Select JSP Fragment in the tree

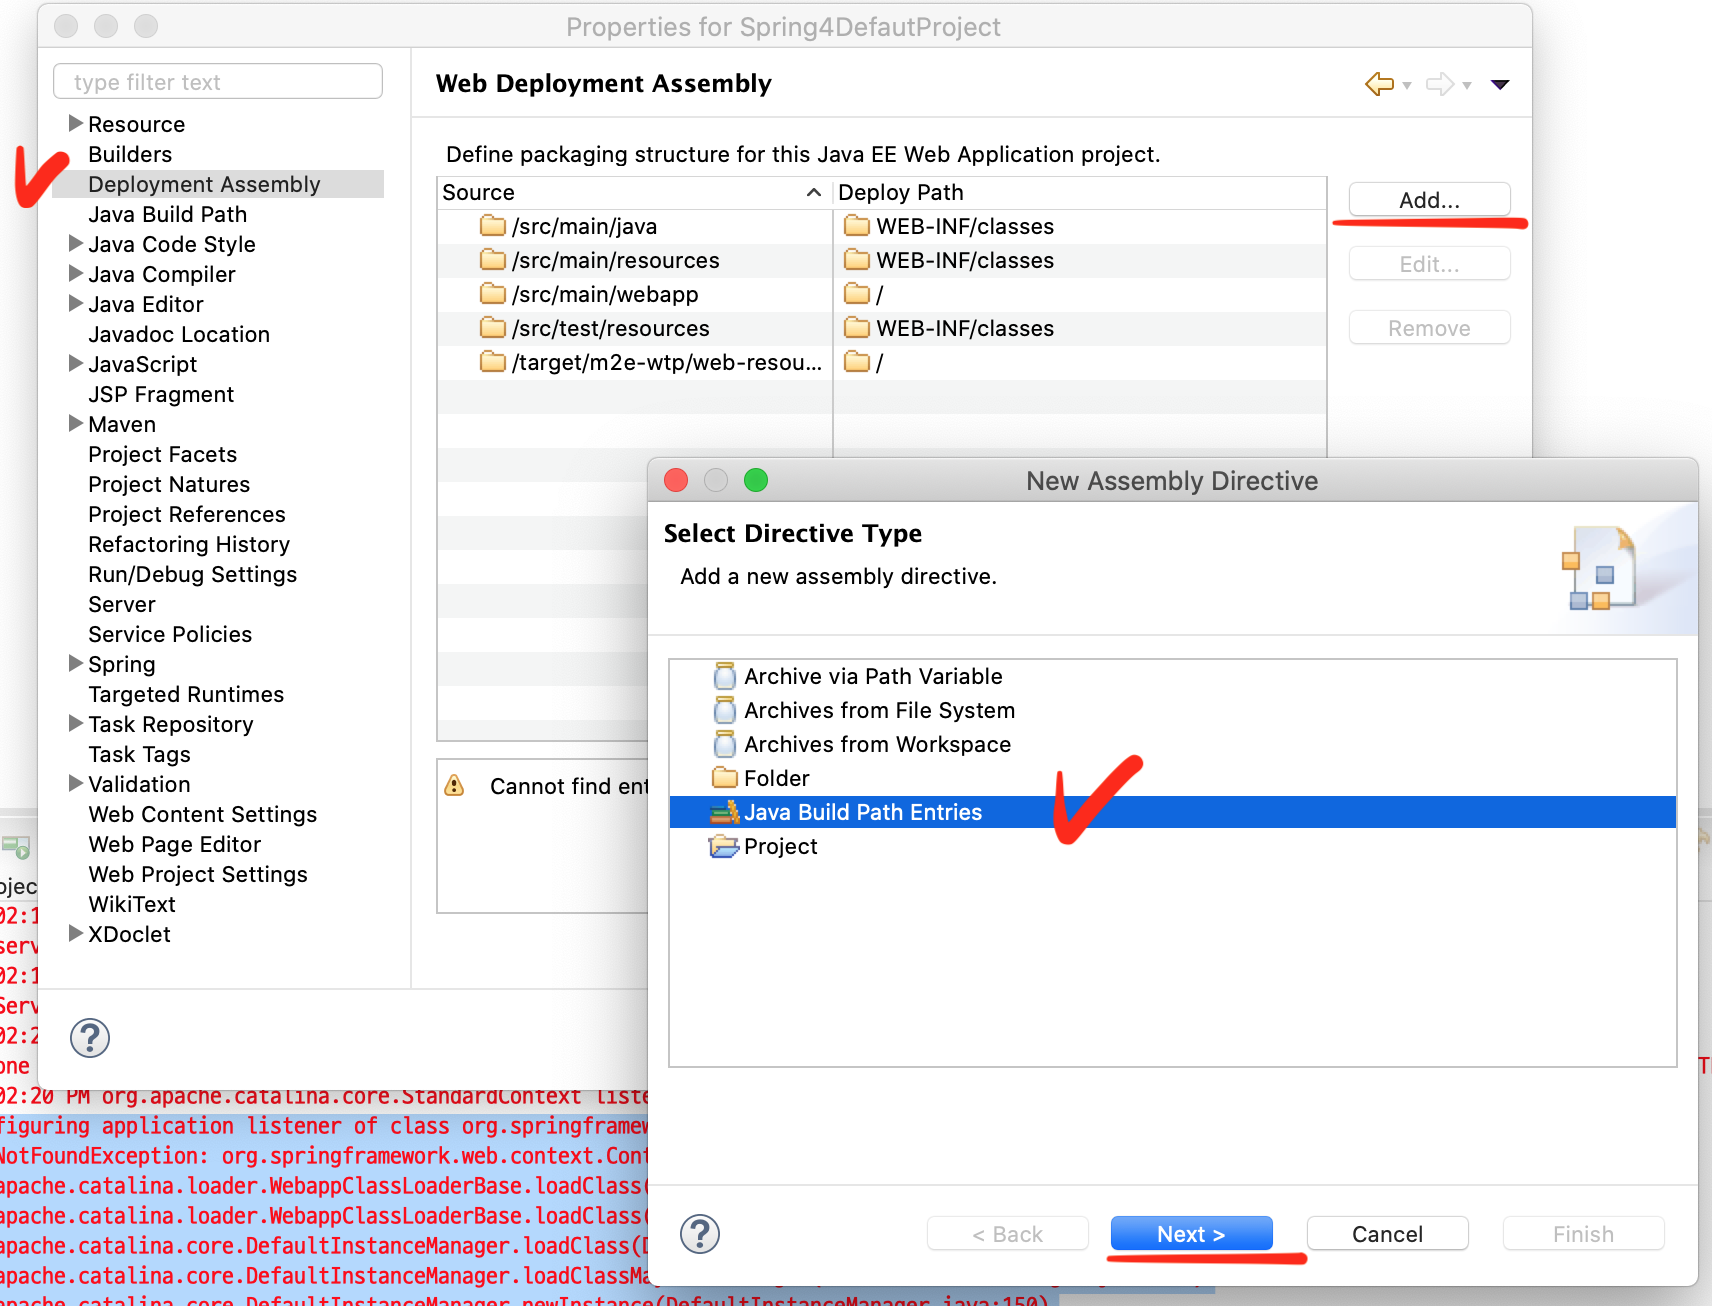[161, 394]
